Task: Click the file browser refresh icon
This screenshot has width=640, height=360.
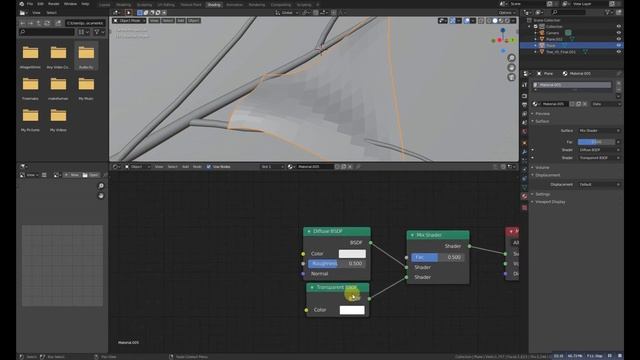Action: pyautogui.click(x=47, y=23)
